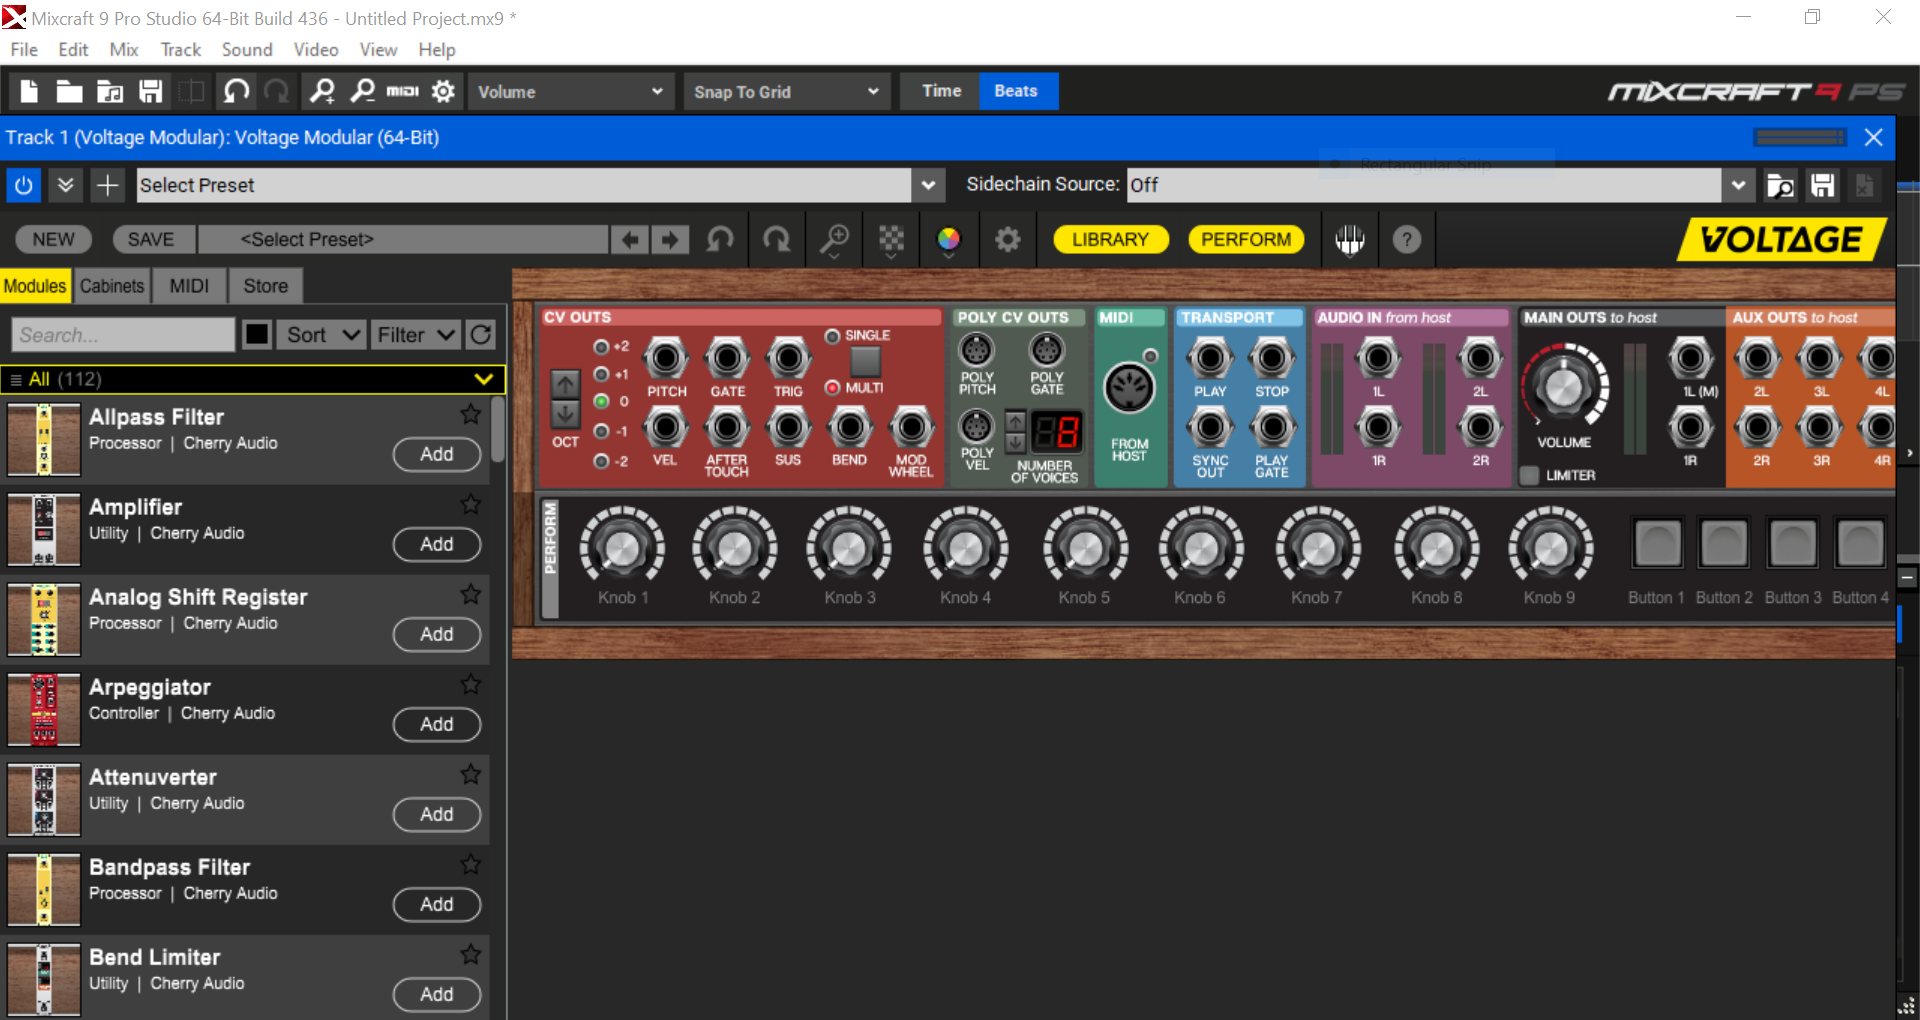The width and height of the screenshot is (1920, 1020).
Task: Click the SAVE button
Action: click(x=151, y=240)
